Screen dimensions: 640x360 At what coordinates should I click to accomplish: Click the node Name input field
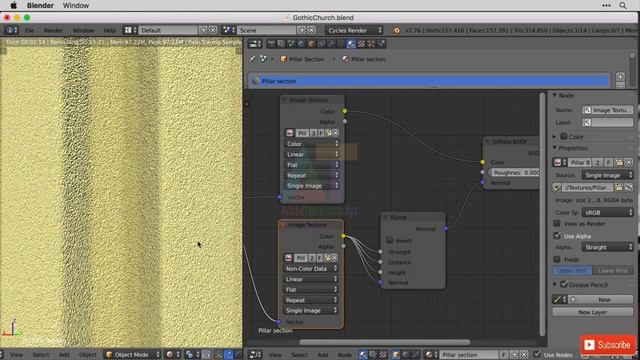(608, 110)
